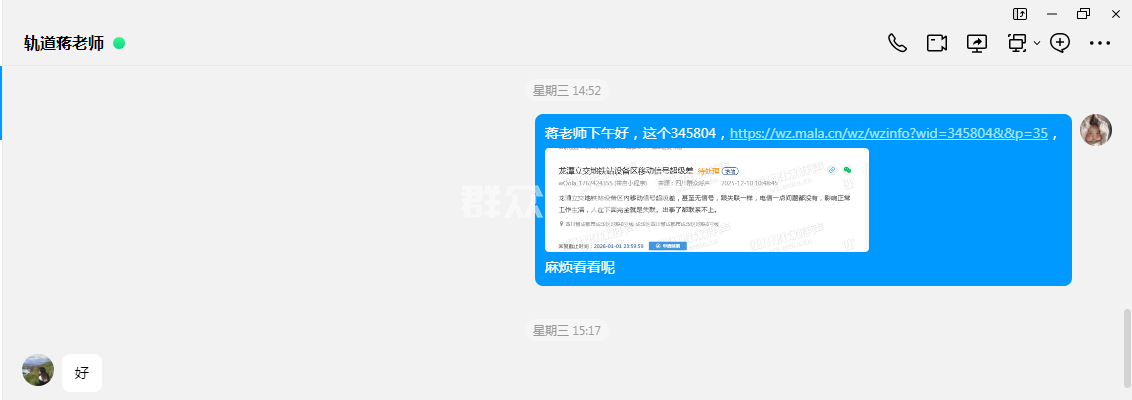Expand the dropdown arrow beside remote control
Screen dimensions: 1132x400
(x=1037, y=43)
